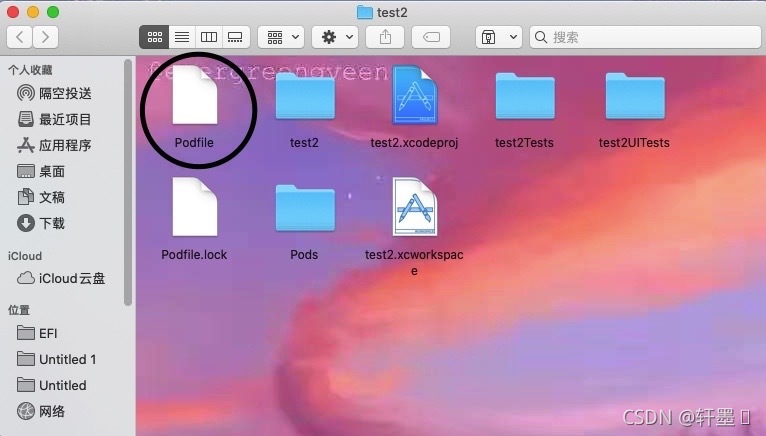The image size is (766, 436).
Task: Open Downloads (下载) in sidebar
Action: (x=41, y=223)
